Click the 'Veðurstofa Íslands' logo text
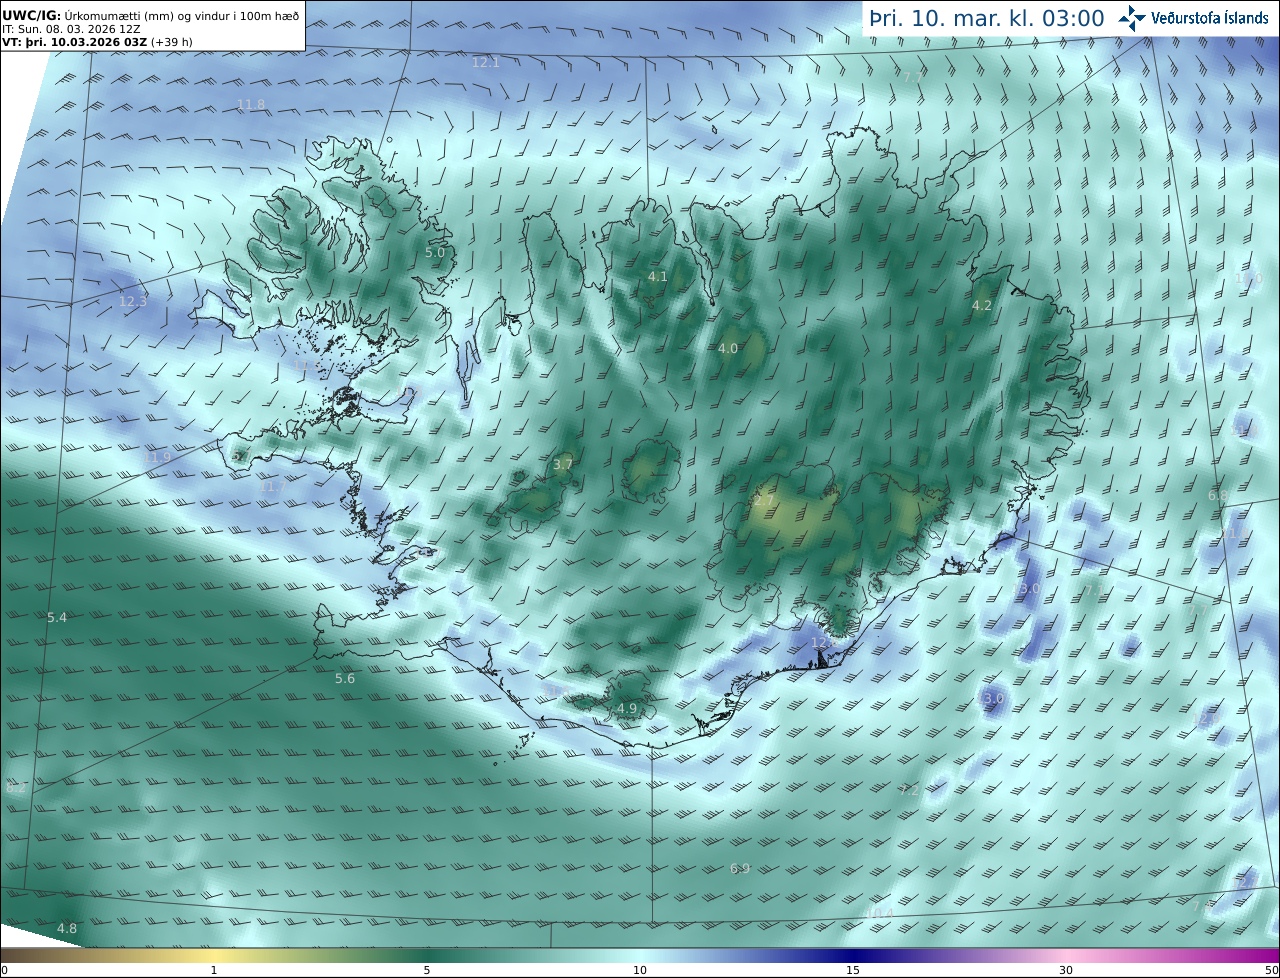 coord(1210,18)
